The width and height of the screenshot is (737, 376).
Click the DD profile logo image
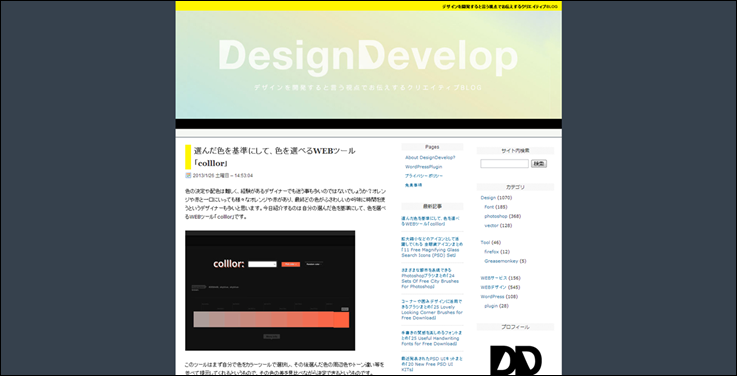(516, 360)
